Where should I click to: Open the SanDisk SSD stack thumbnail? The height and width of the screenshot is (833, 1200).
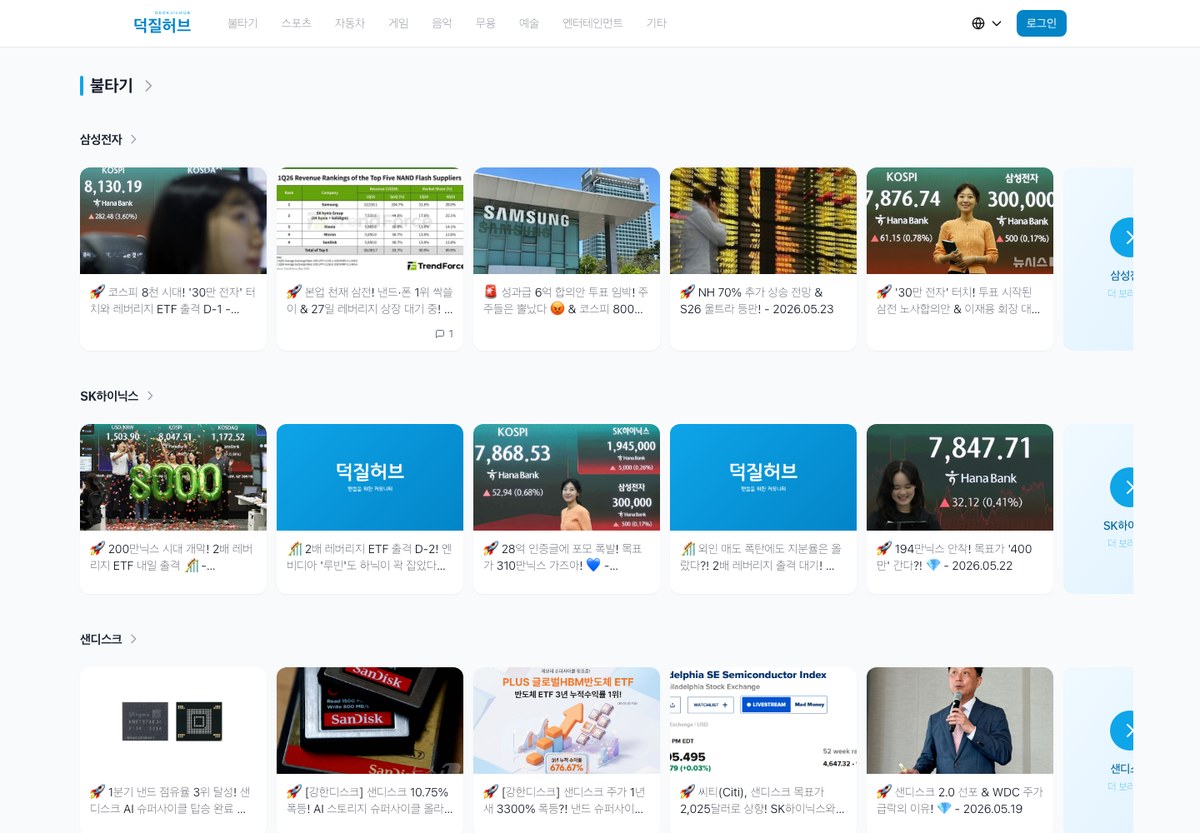click(x=370, y=721)
